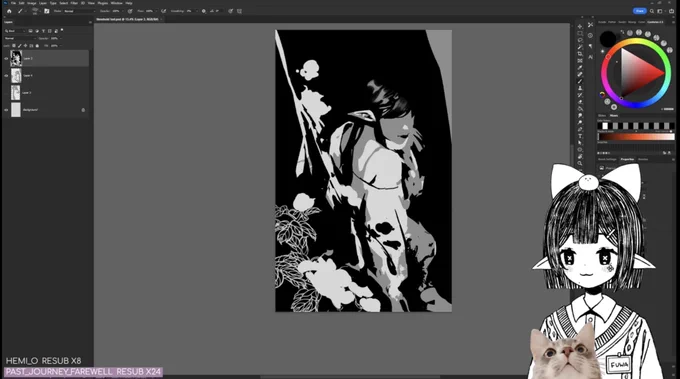Screen dimensions: 680x379
Task: Close the open document tab
Action: [x=161, y=19]
